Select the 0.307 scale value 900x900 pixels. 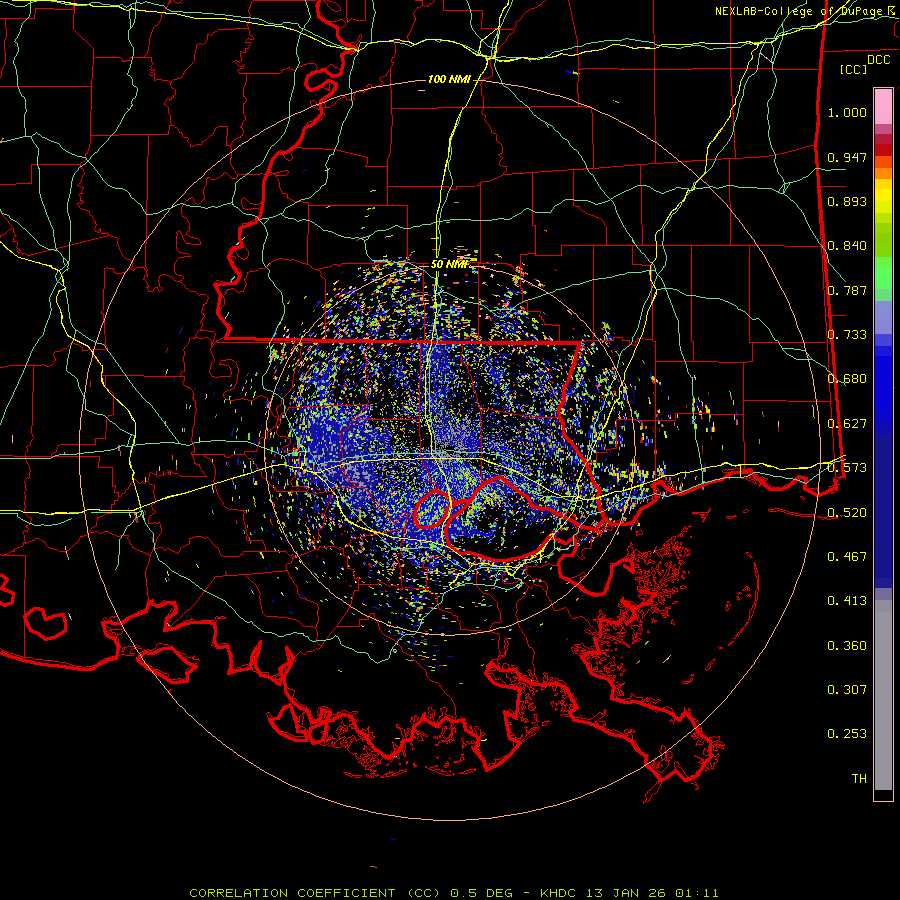[847, 690]
